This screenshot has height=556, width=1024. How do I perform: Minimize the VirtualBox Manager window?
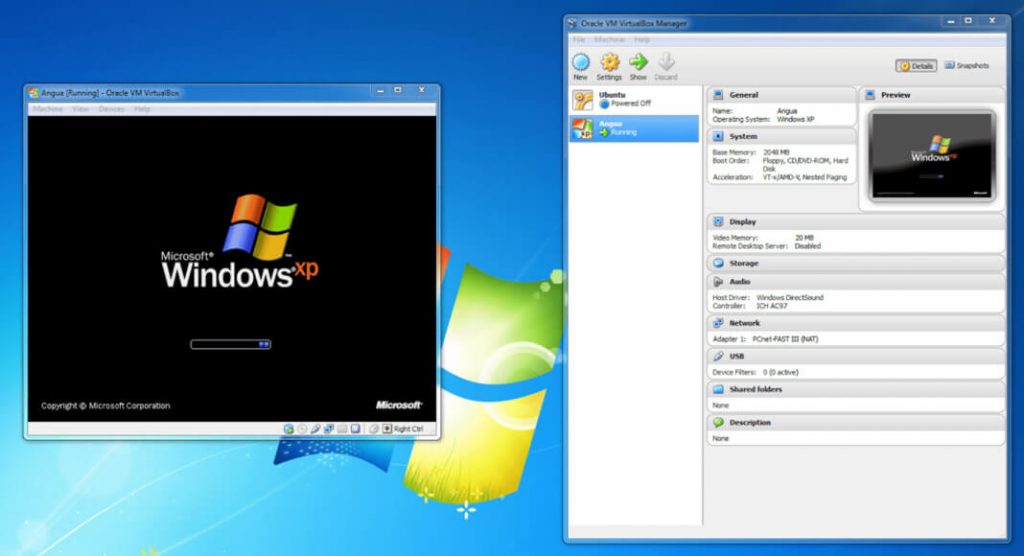951,22
